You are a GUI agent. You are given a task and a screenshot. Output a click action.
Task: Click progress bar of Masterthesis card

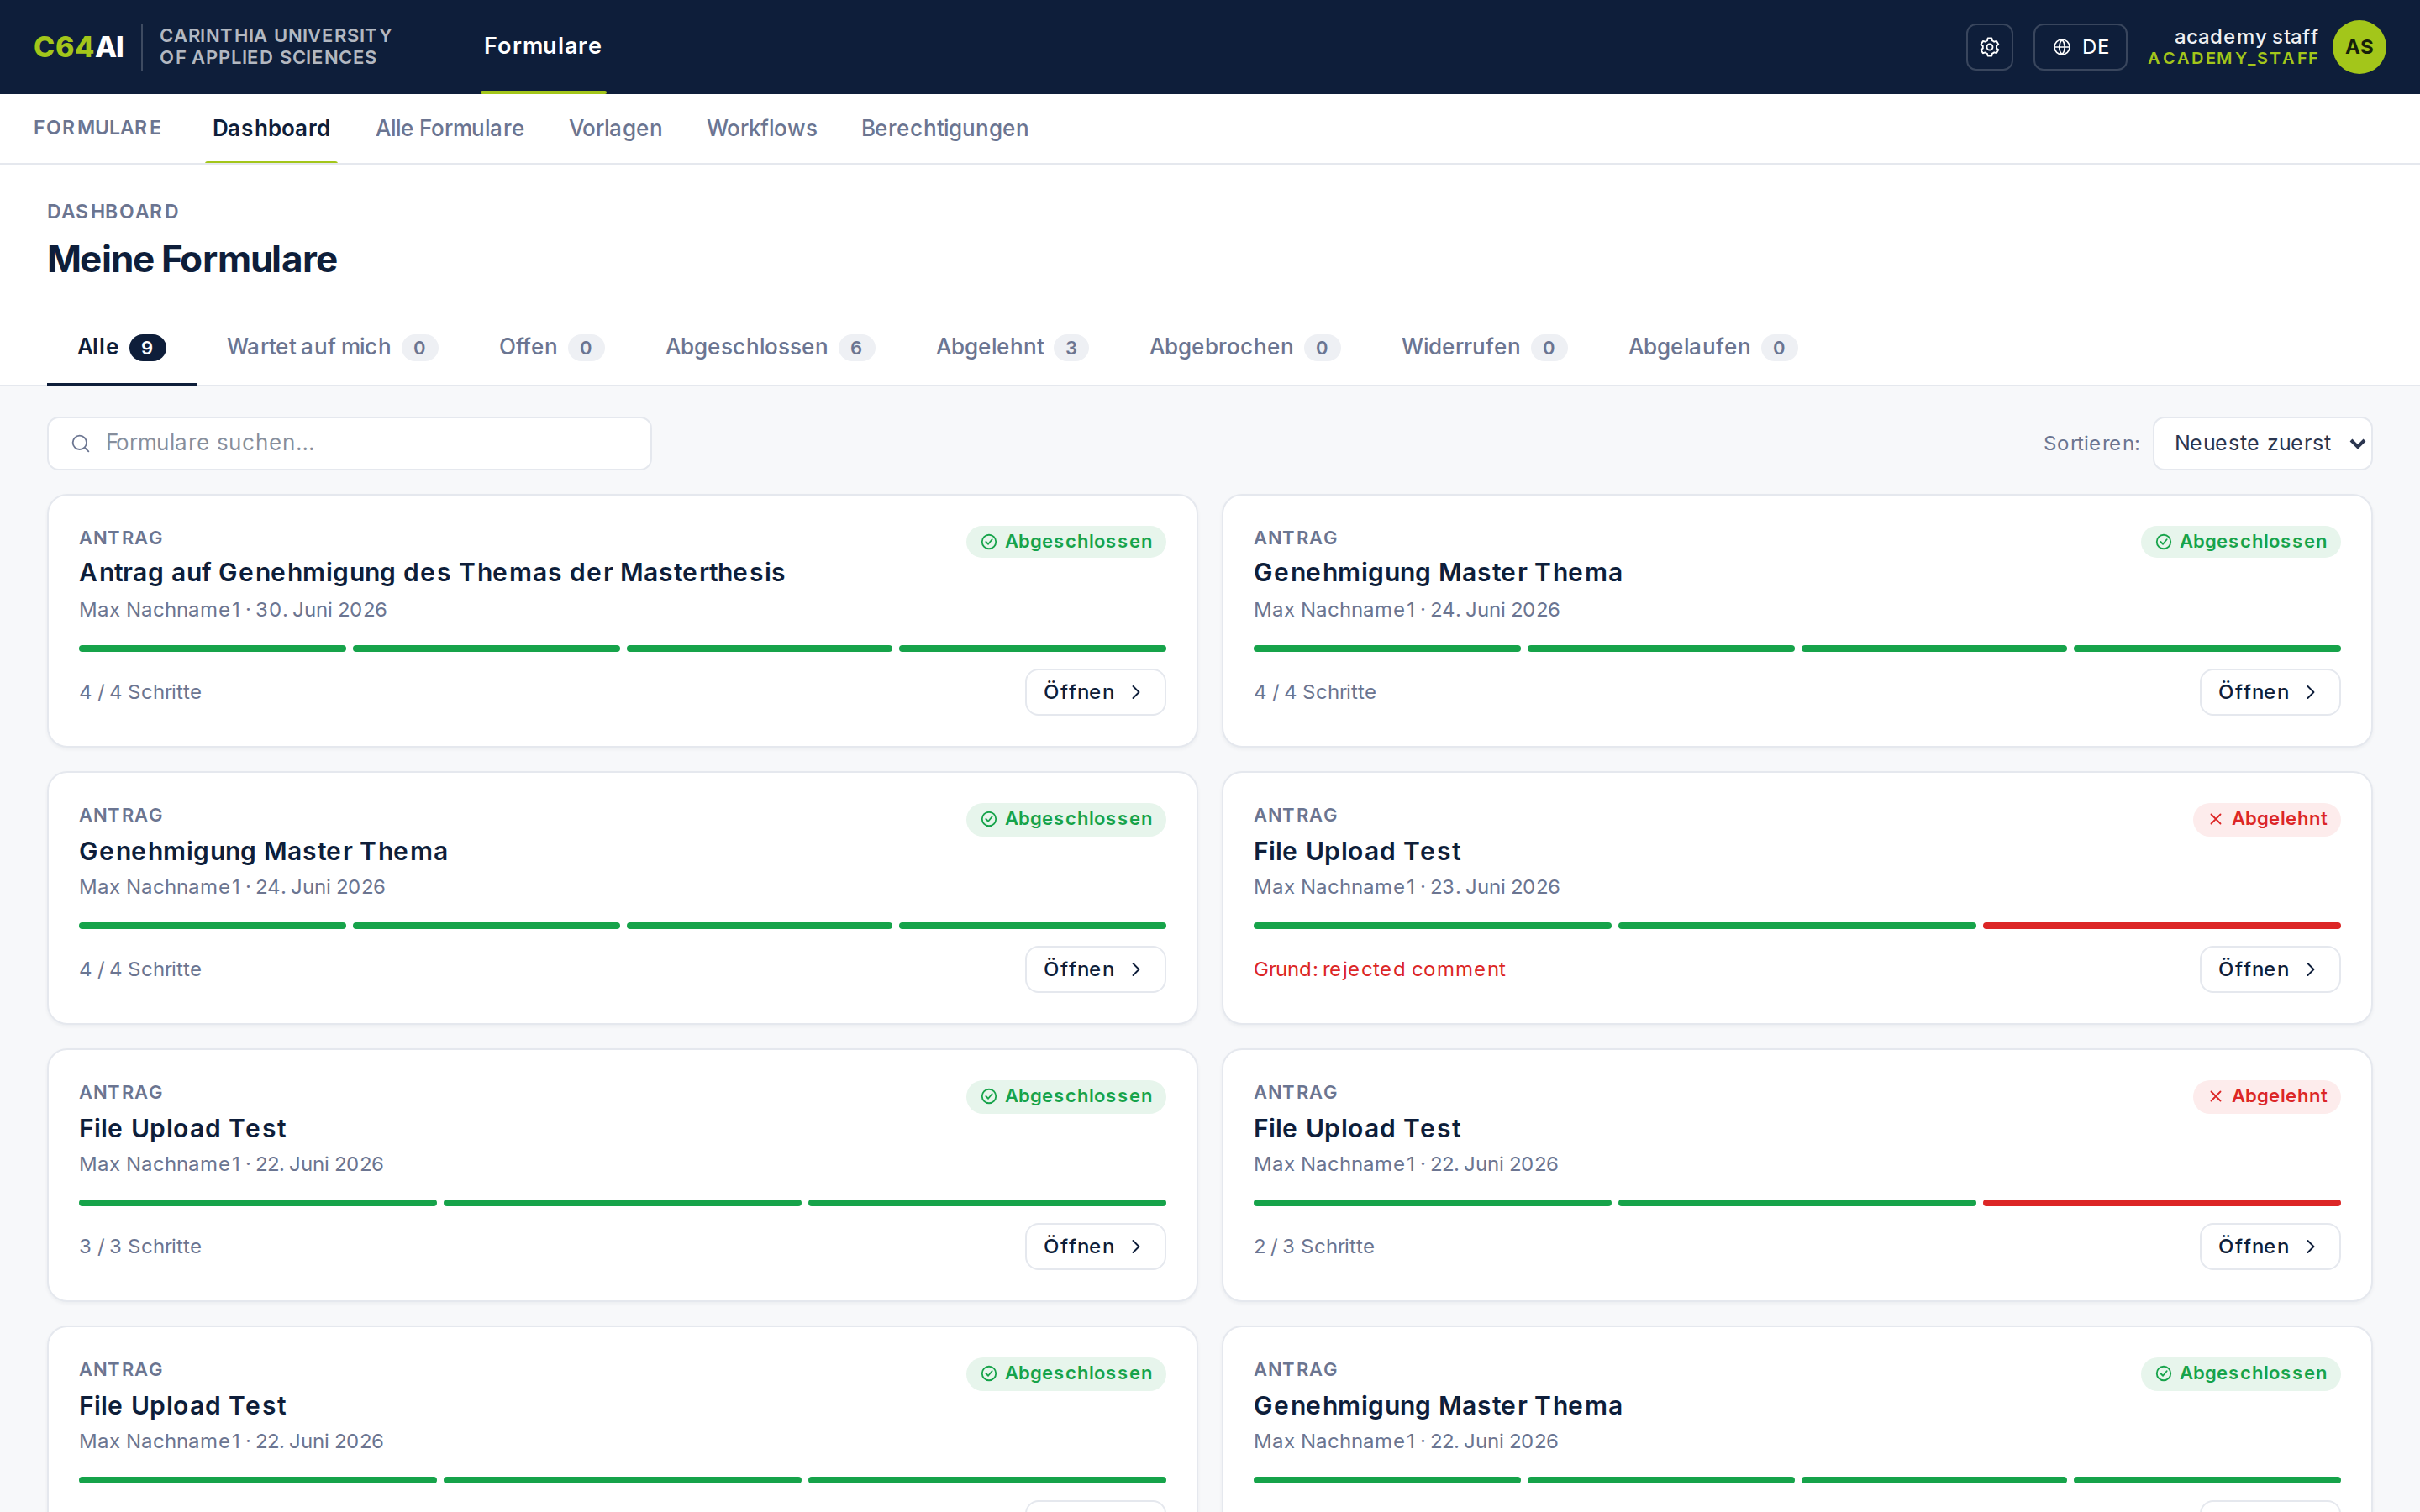coord(622,648)
